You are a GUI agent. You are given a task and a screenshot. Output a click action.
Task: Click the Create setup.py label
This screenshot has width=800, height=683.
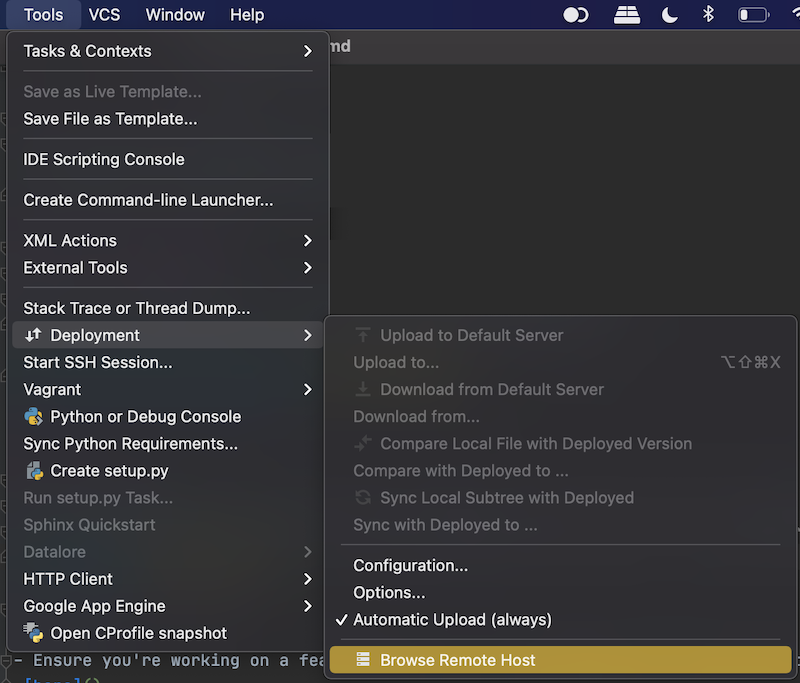[x=109, y=471]
